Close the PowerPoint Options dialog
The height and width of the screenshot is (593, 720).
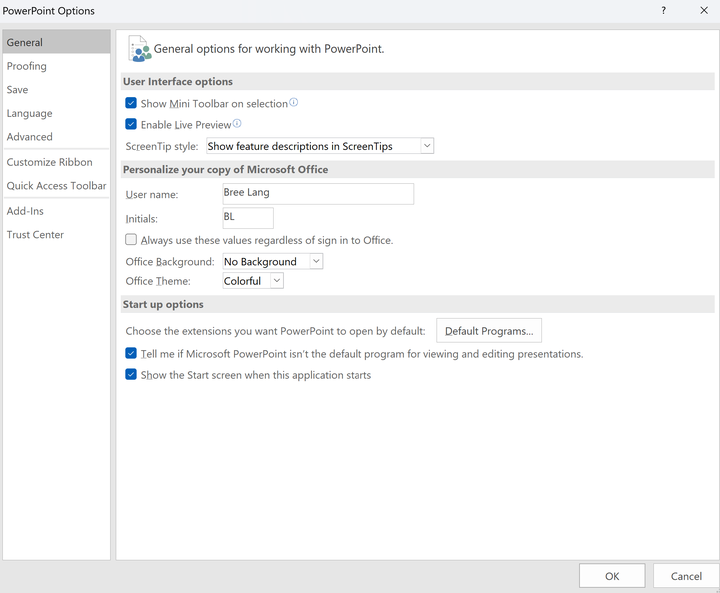[x=704, y=11]
